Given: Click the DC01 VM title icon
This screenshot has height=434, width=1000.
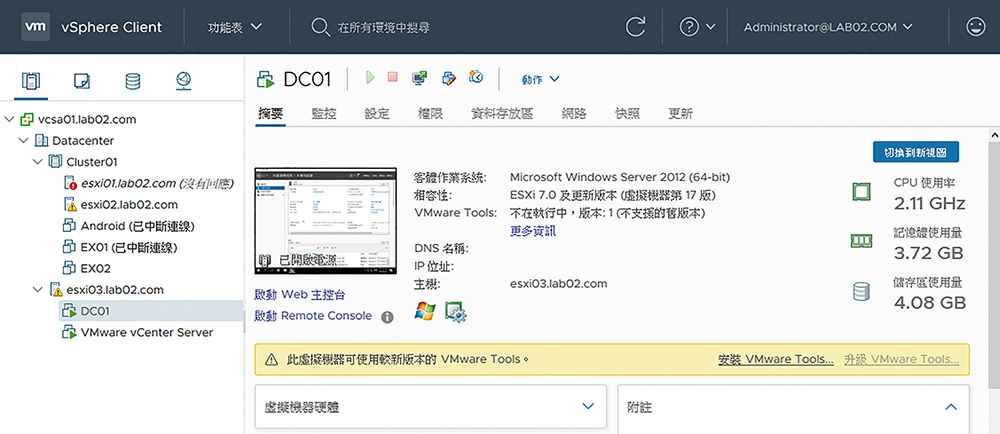Looking at the screenshot, I should point(265,80).
